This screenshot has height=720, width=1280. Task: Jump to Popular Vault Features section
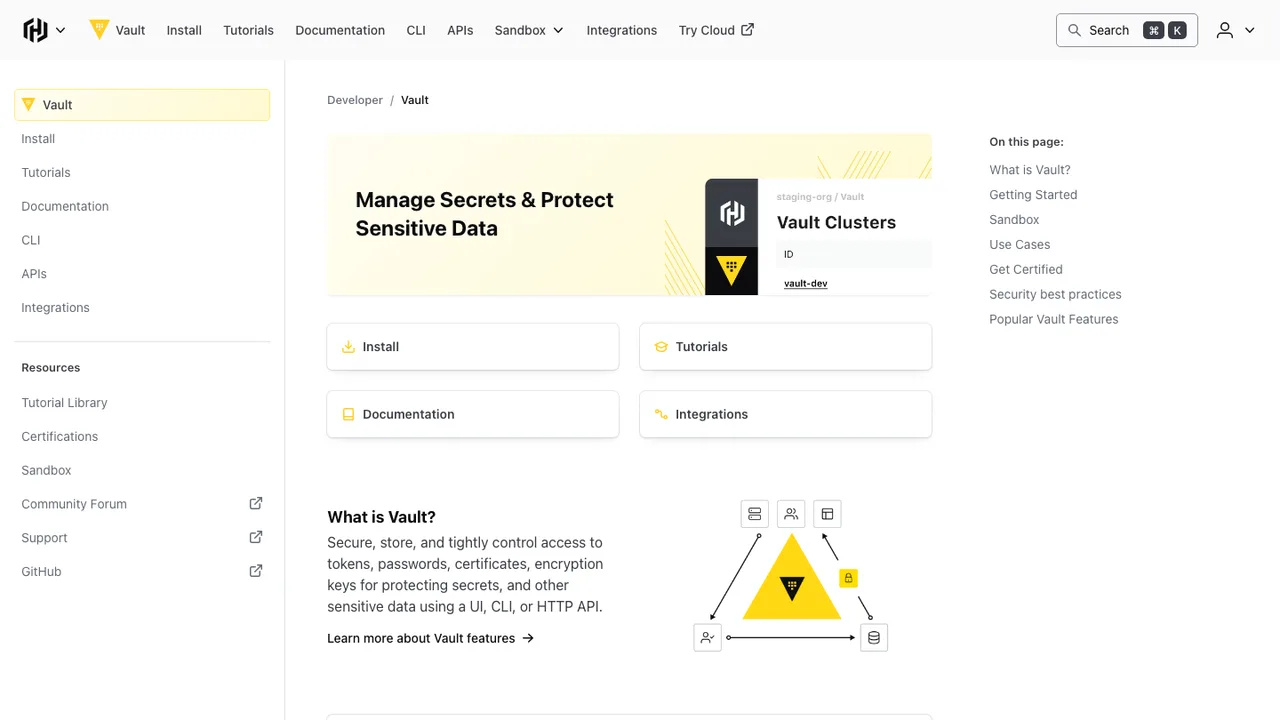[1054, 320]
